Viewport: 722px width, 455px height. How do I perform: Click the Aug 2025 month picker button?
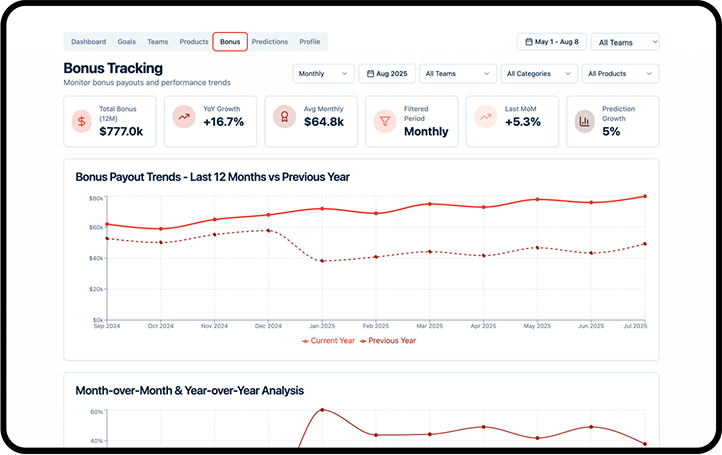point(386,73)
